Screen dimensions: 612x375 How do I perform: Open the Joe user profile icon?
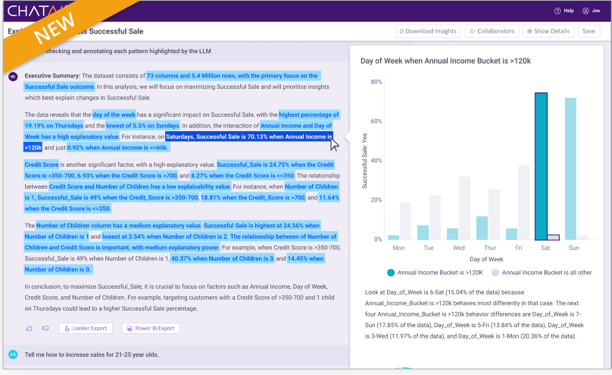tap(585, 11)
